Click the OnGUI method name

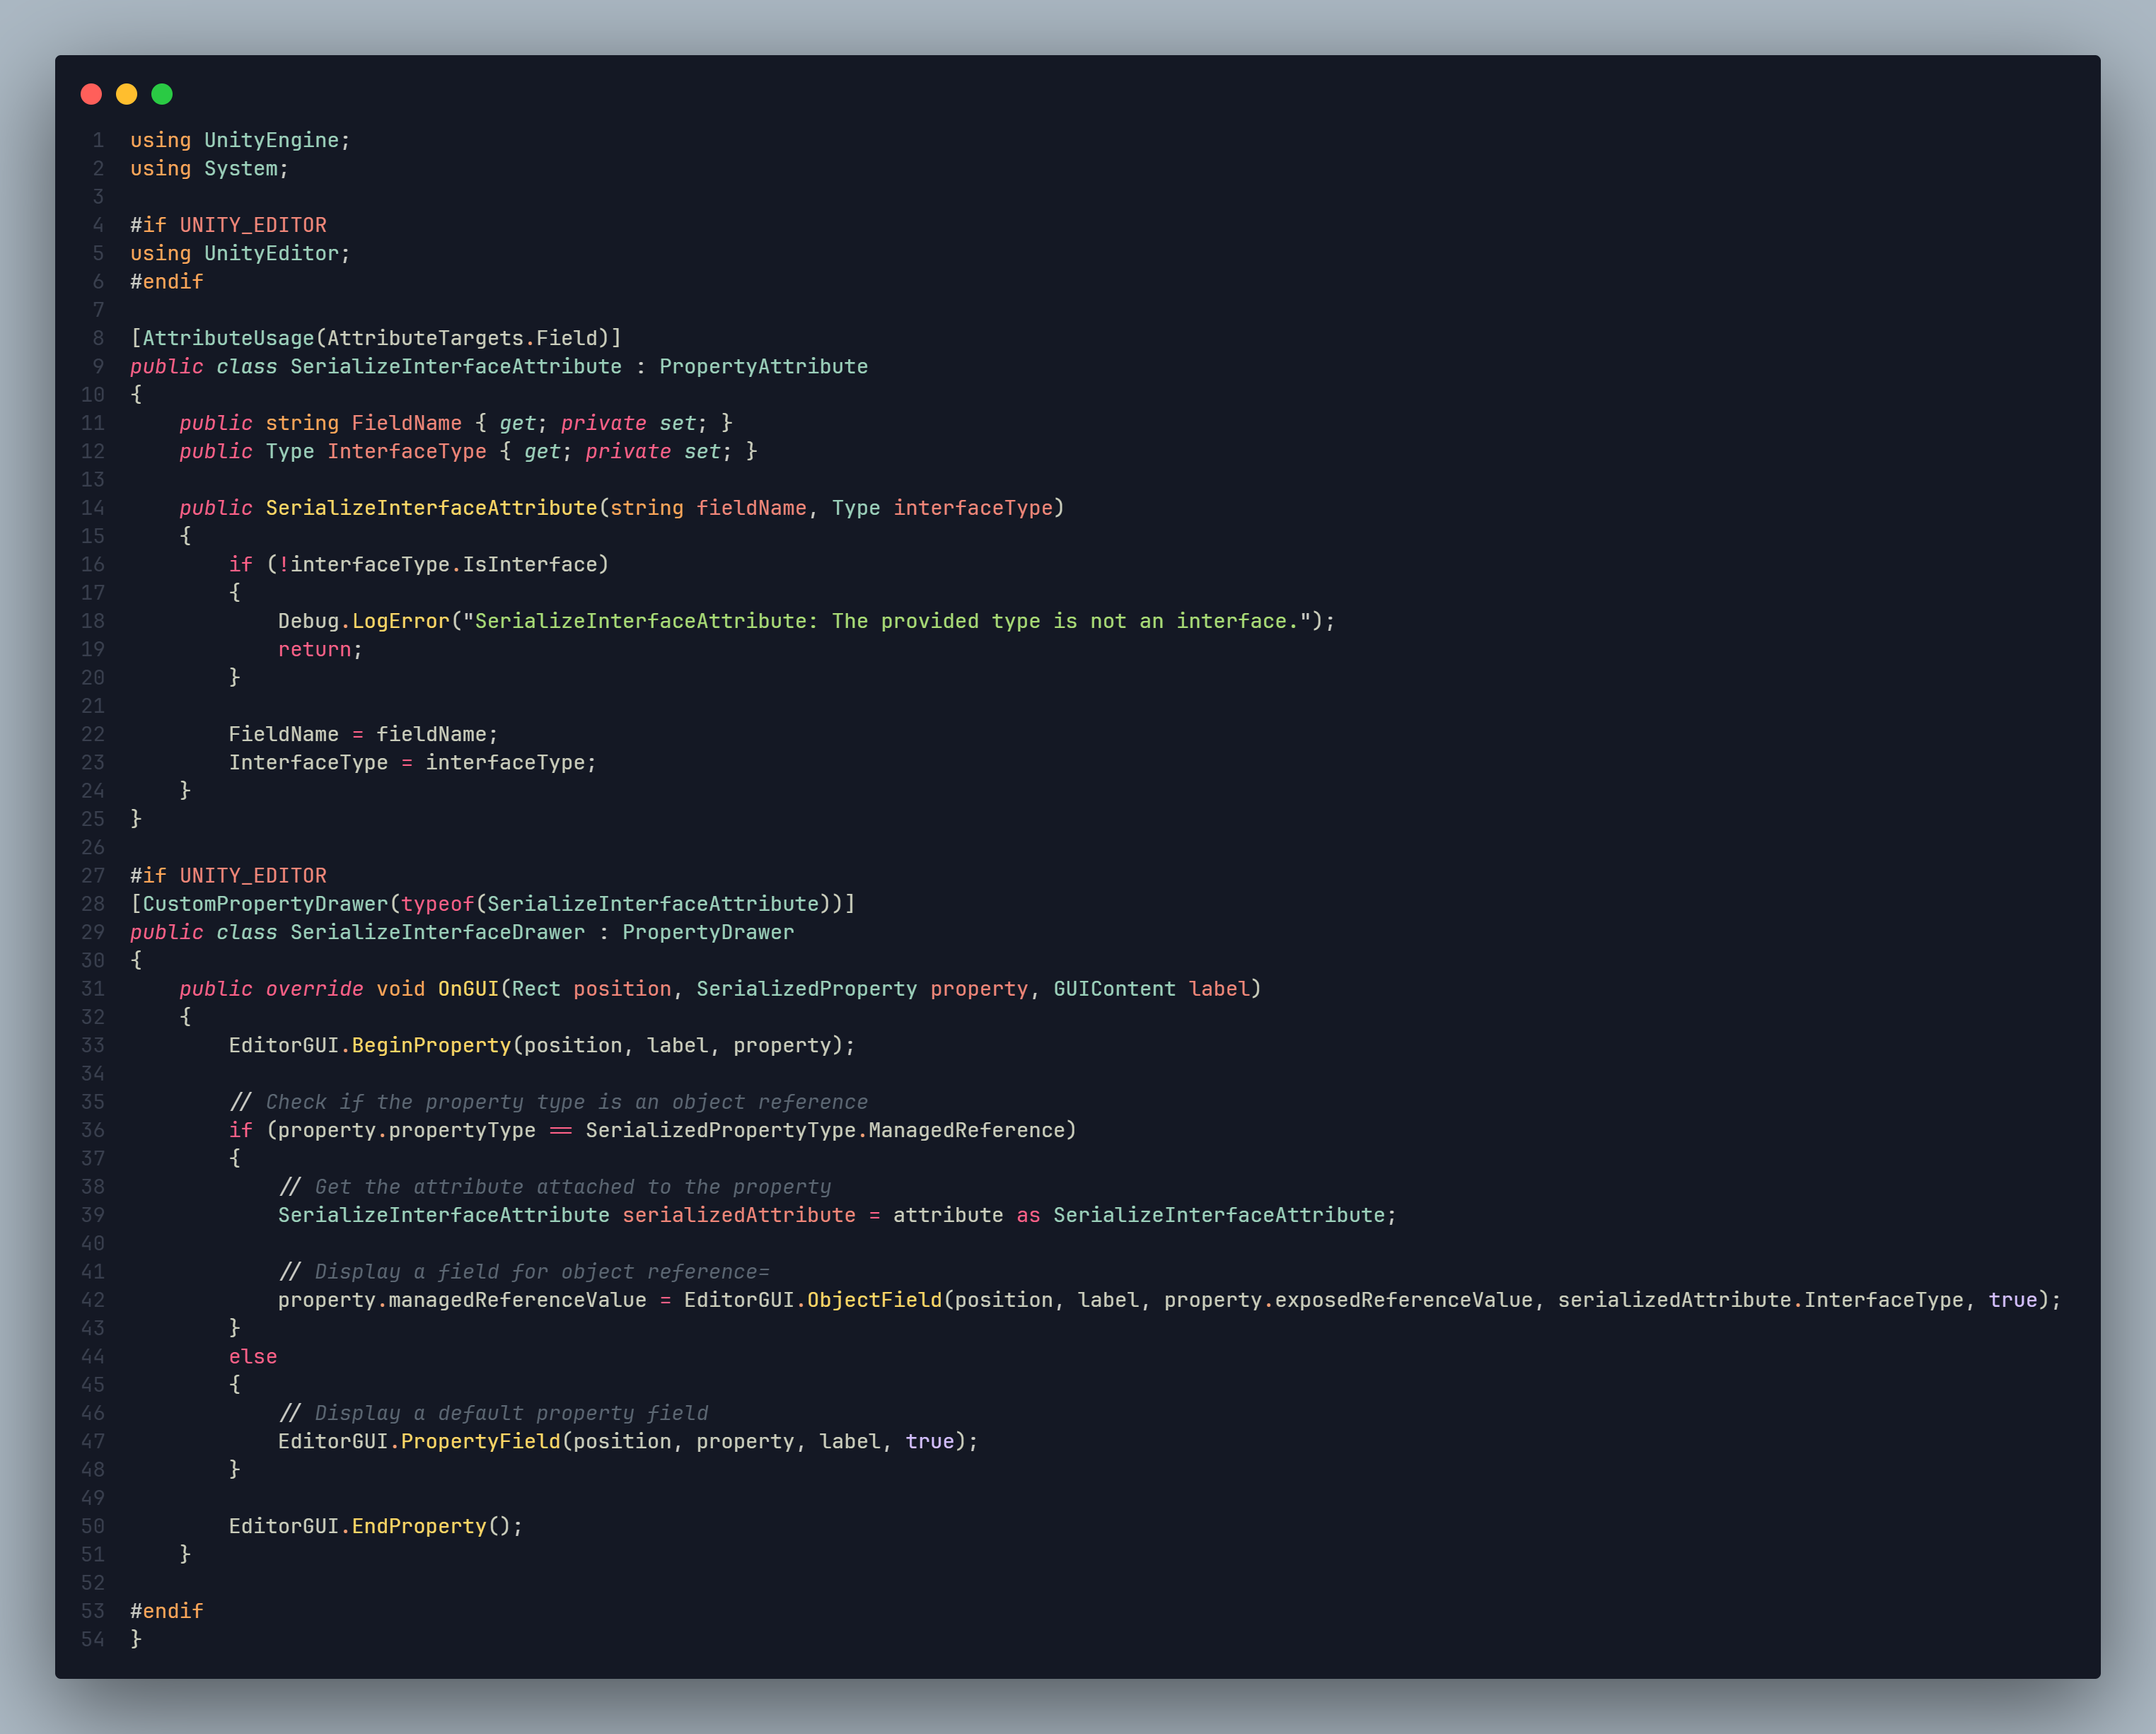tap(468, 989)
